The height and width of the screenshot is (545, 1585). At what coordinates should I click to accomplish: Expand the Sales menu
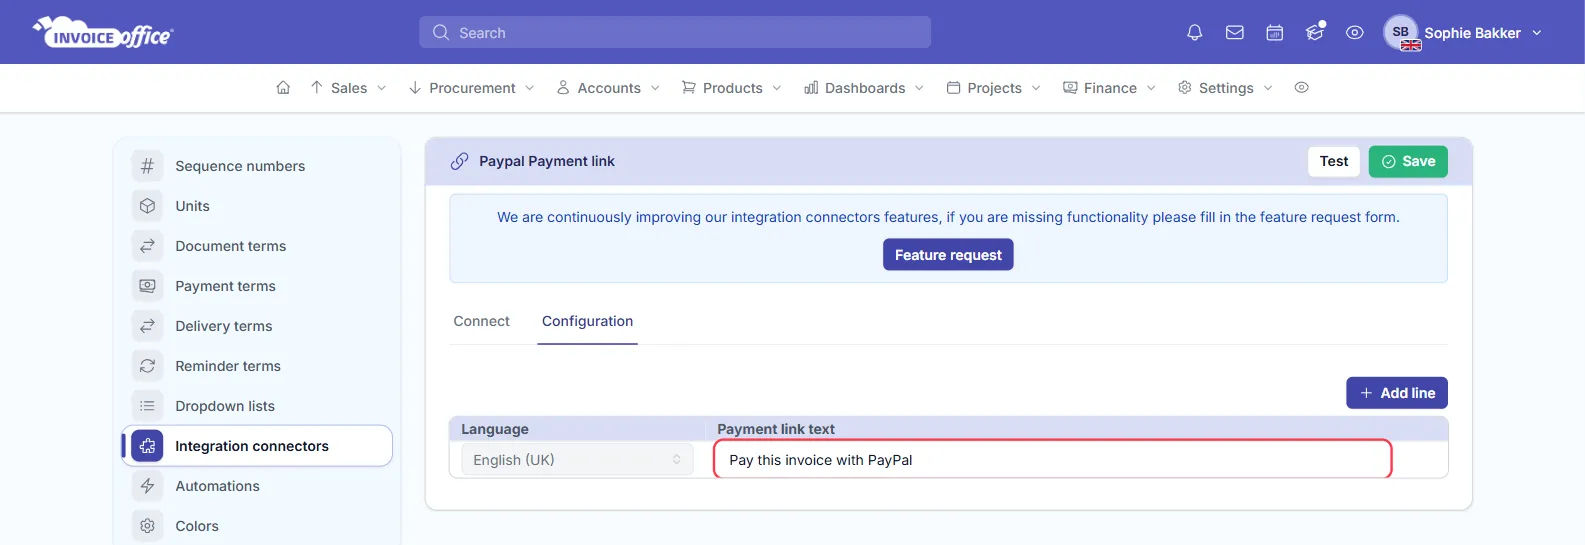348,88
